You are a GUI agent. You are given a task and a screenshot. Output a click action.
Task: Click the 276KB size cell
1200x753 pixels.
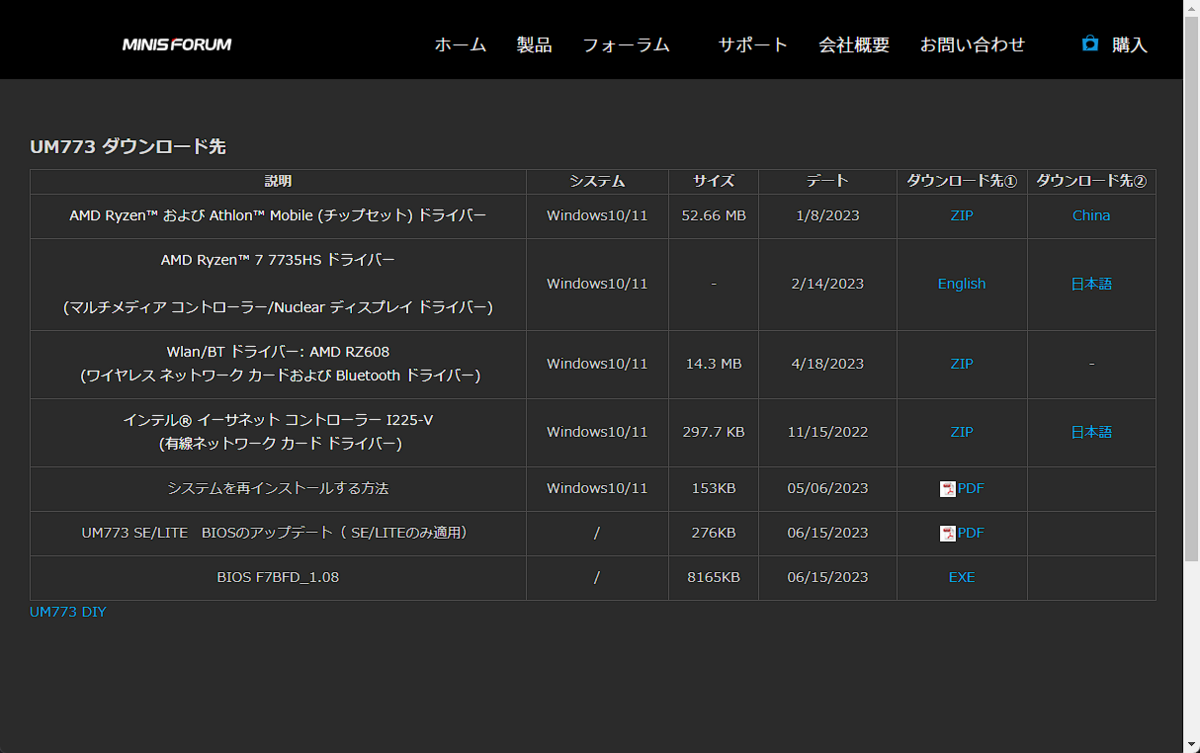point(714,533)
